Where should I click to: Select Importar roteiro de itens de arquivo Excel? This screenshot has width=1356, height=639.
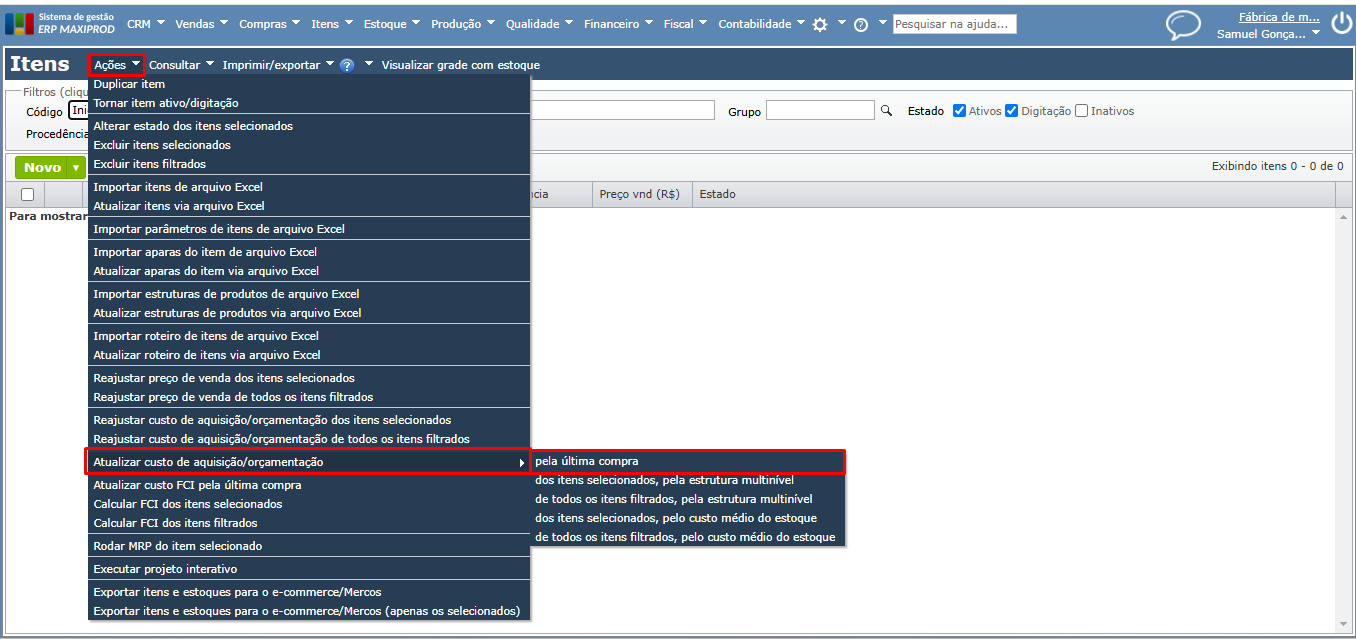pos(309,336)
